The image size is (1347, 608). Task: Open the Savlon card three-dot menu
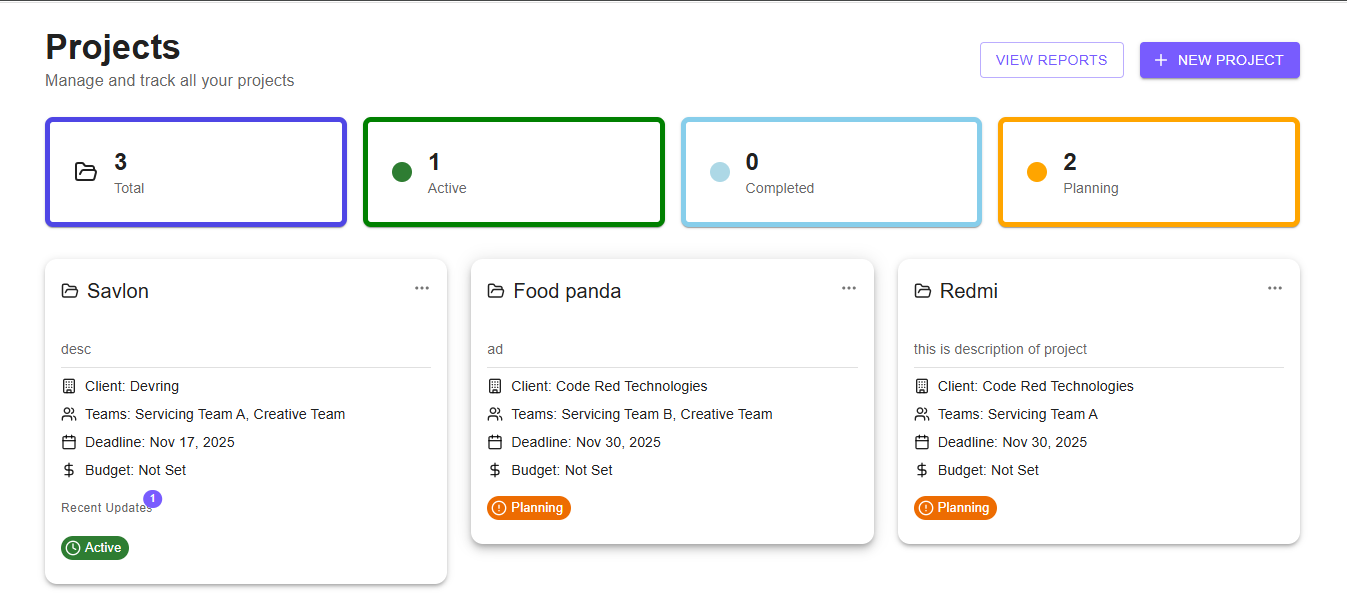pos(422,288)
